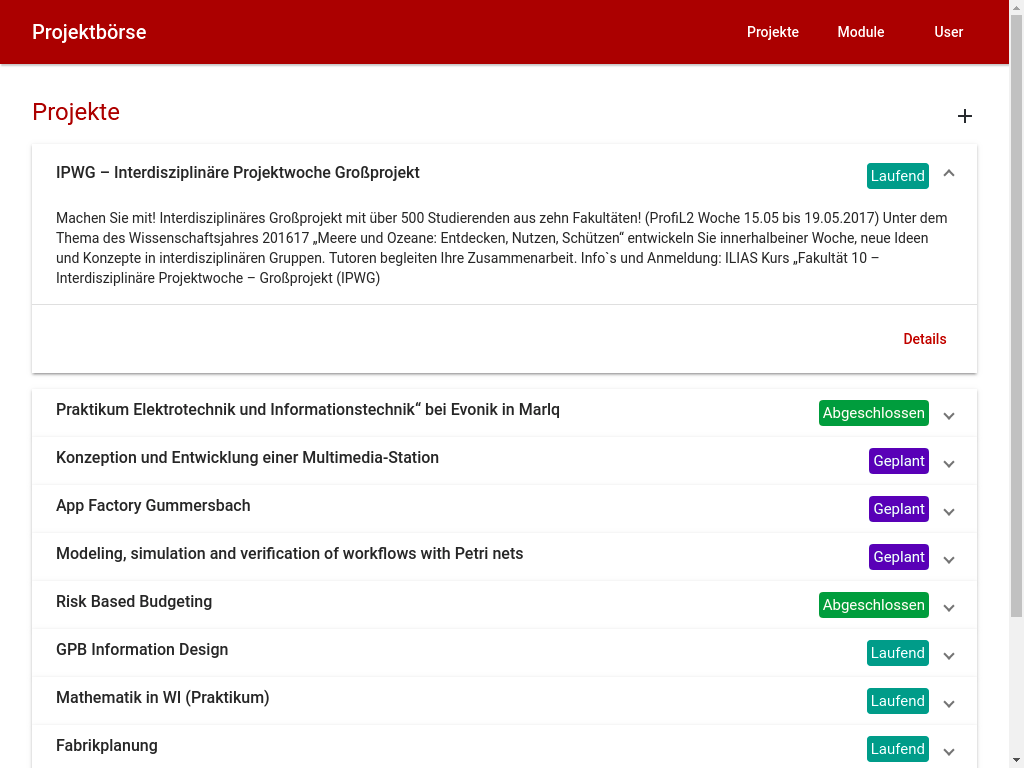The height and width of the screenshot is (768, 1024).
Task: Collapse the IPWG project card
Action: [949, 173]
